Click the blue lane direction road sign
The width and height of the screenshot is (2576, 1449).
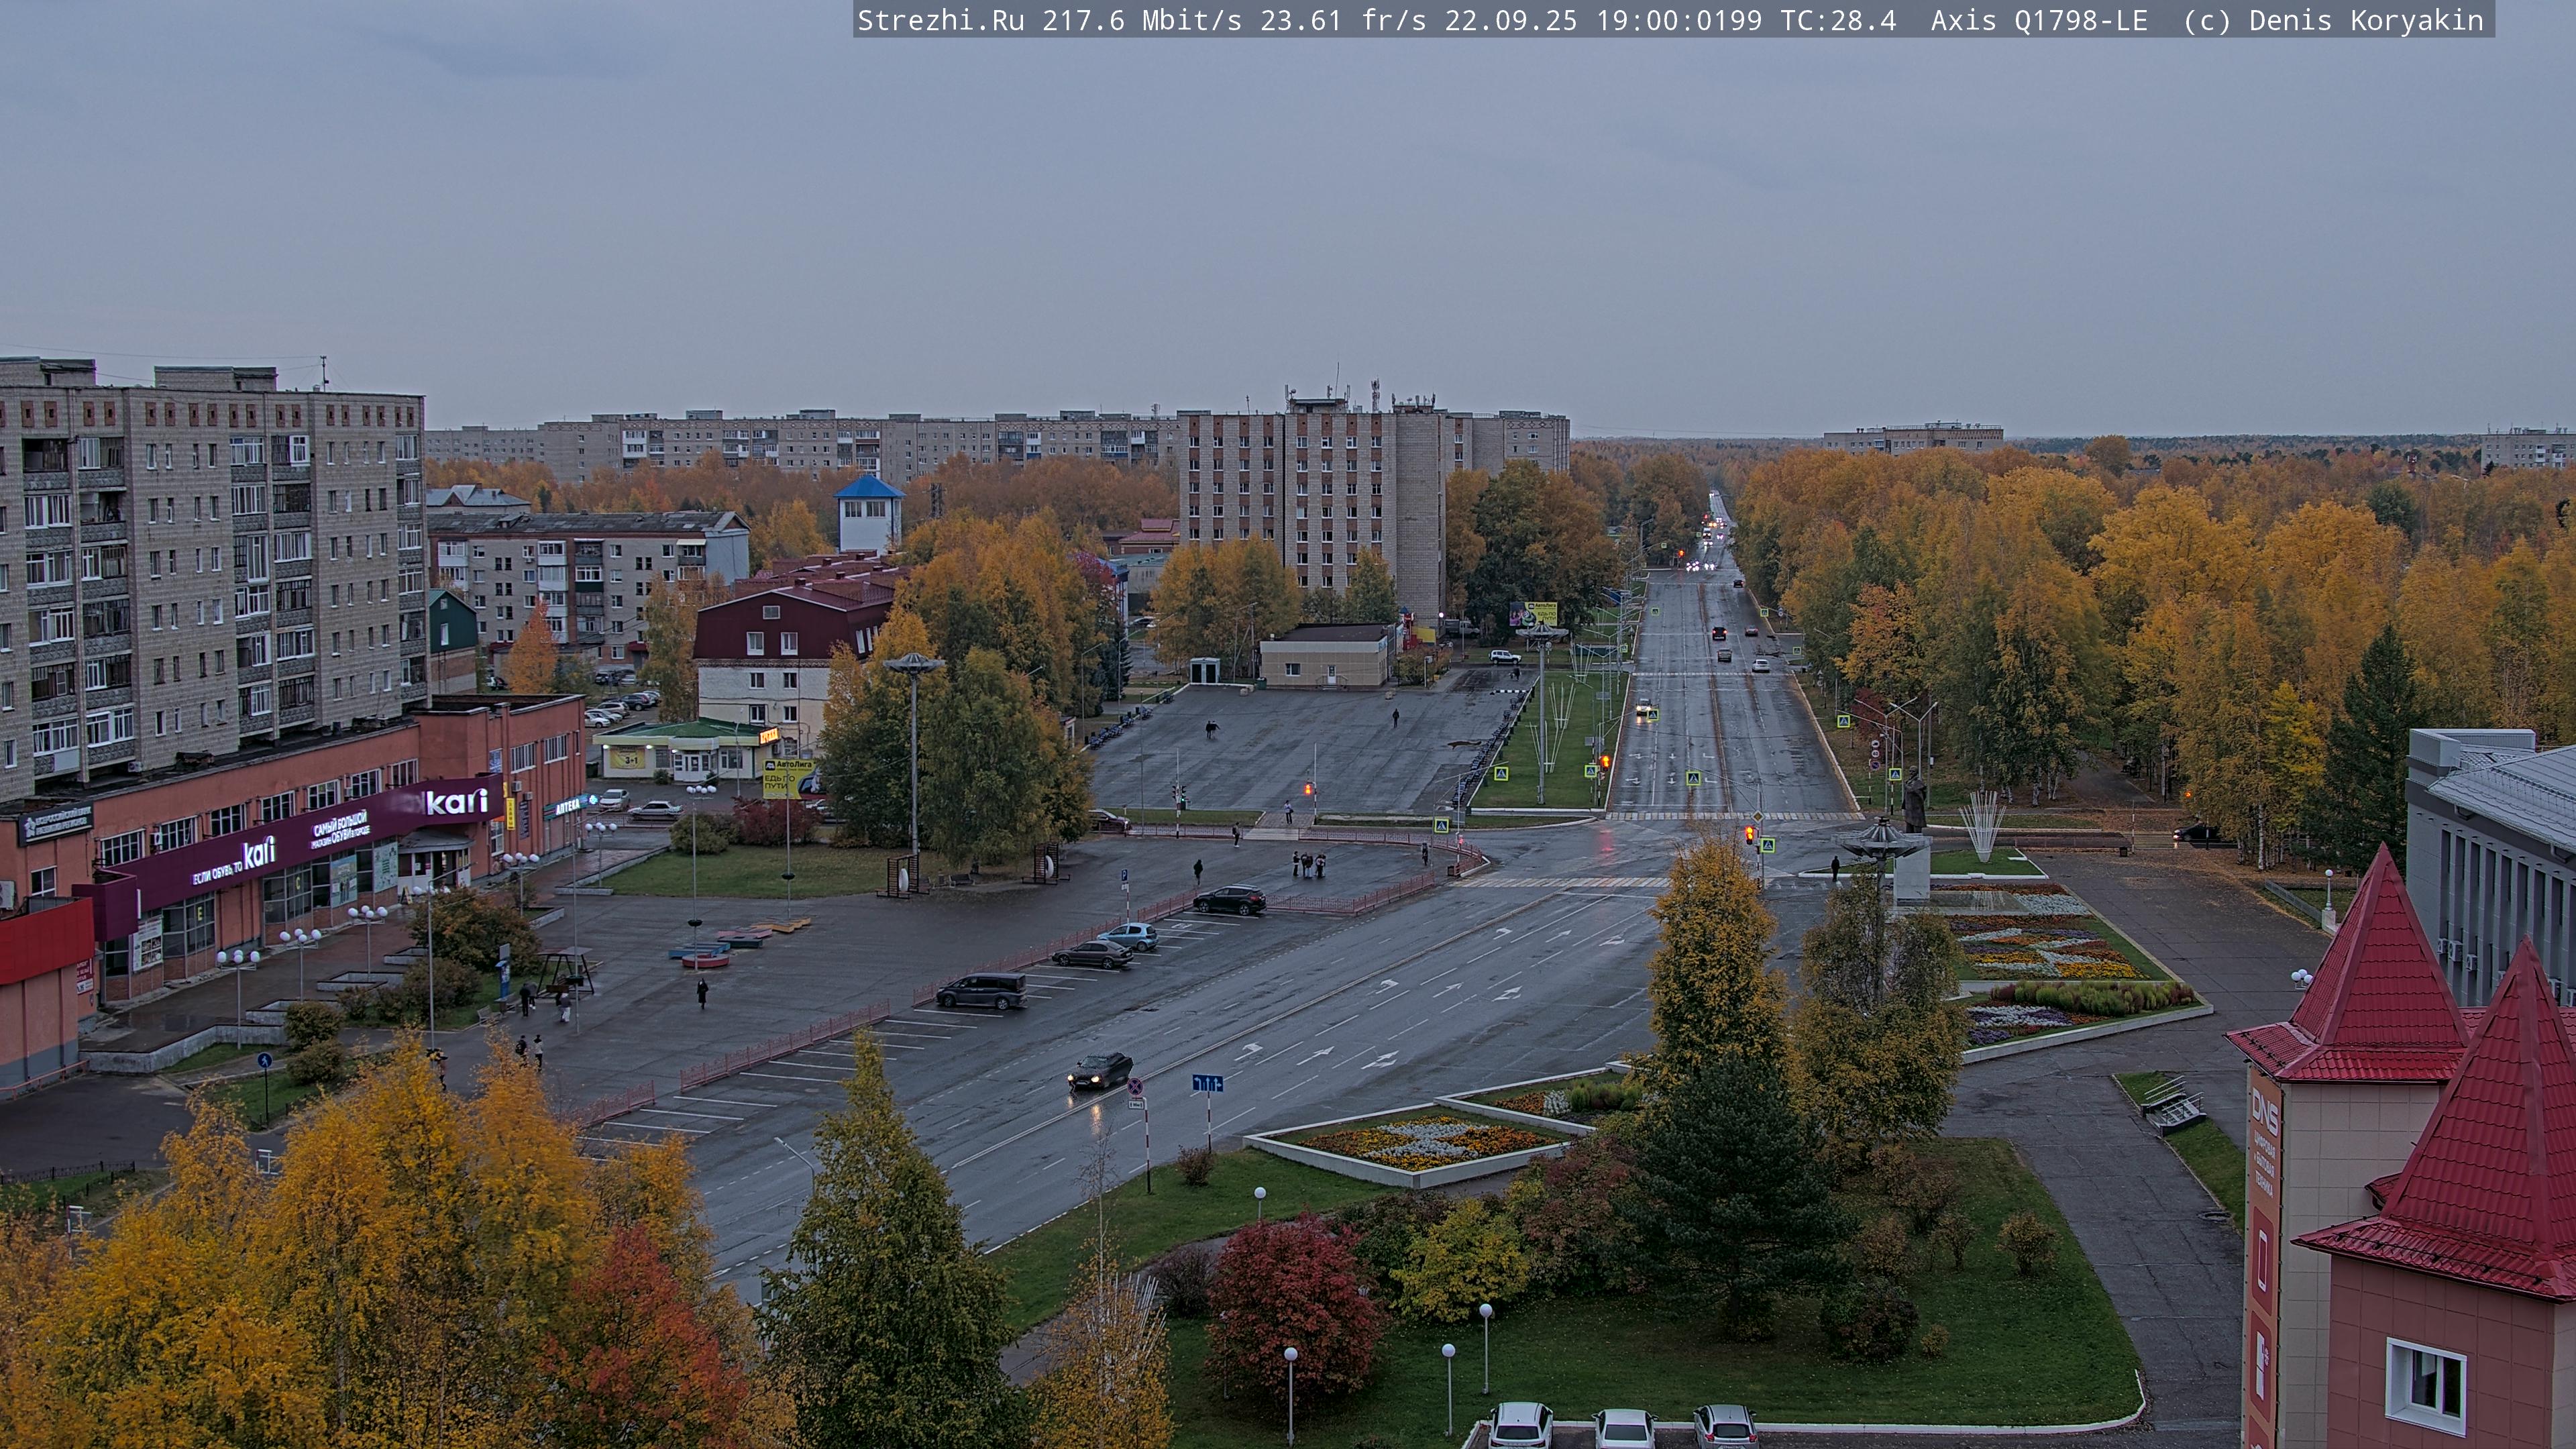[x=1207, y=1083]
